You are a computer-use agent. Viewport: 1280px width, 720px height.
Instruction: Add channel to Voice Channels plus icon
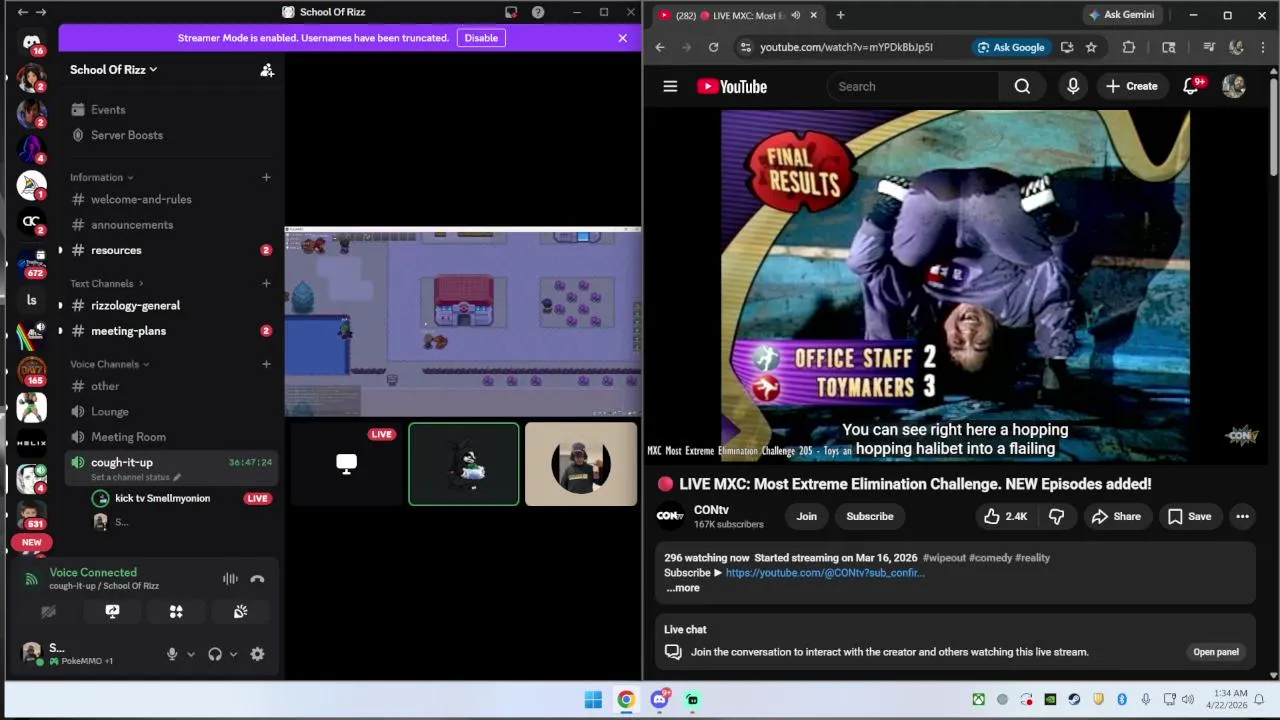(266, 364)
